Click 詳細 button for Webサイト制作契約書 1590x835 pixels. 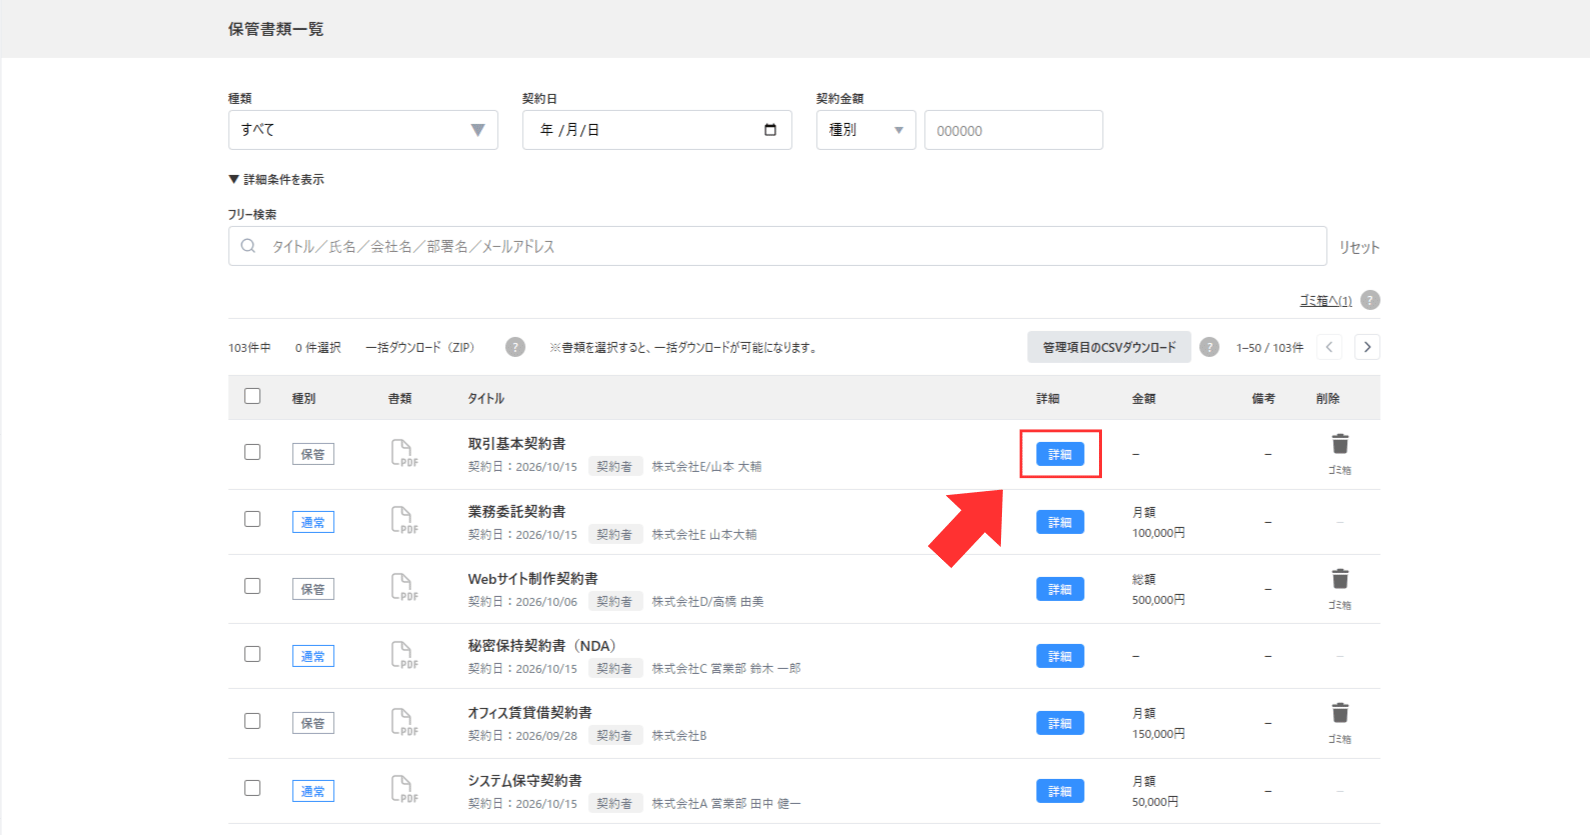[x=1060, y=589]
